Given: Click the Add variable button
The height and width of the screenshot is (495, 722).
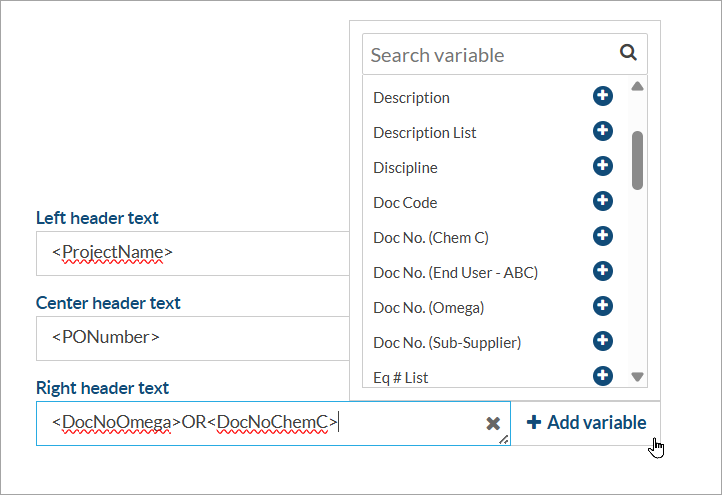Looking at the screenshot, I should pyautogui.click(x=586, y=423).
